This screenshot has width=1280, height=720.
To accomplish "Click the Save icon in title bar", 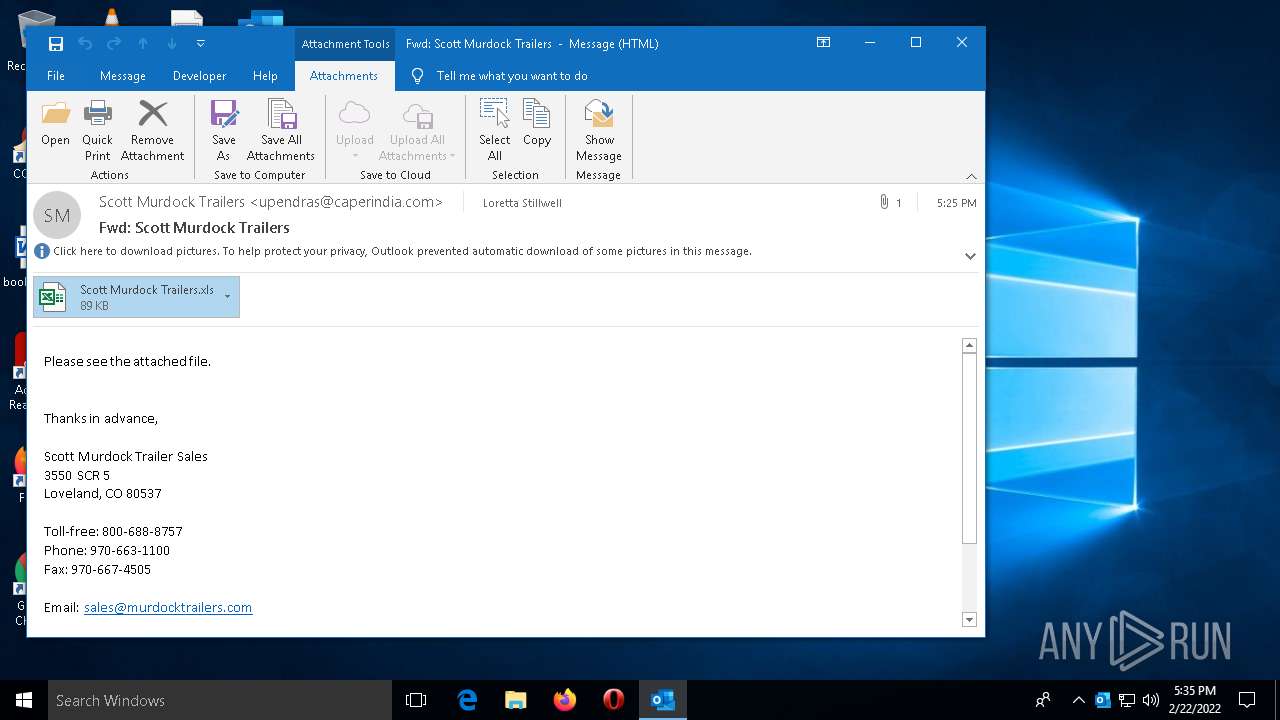I will [56, 43].
